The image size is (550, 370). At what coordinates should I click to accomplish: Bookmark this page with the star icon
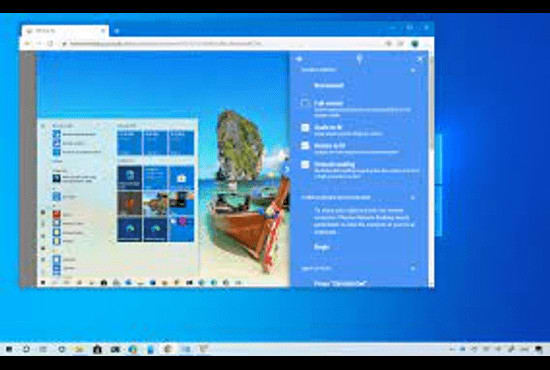[389, 43]
